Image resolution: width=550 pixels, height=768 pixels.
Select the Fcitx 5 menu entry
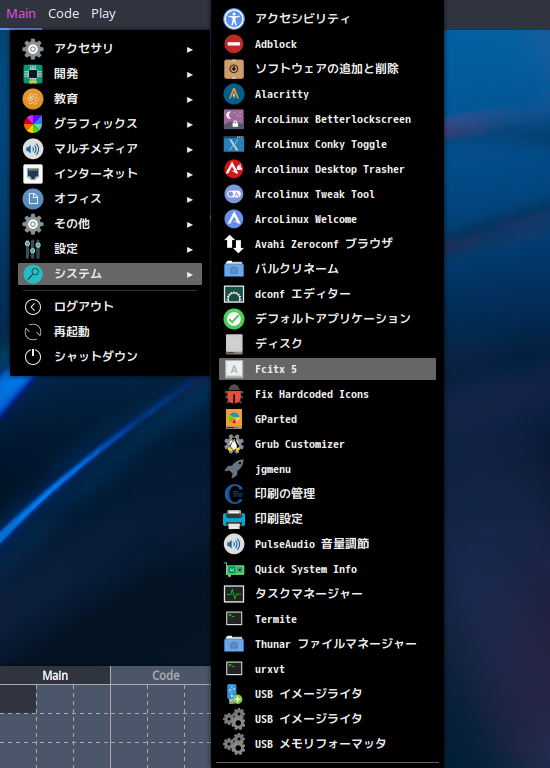point(327,369)
